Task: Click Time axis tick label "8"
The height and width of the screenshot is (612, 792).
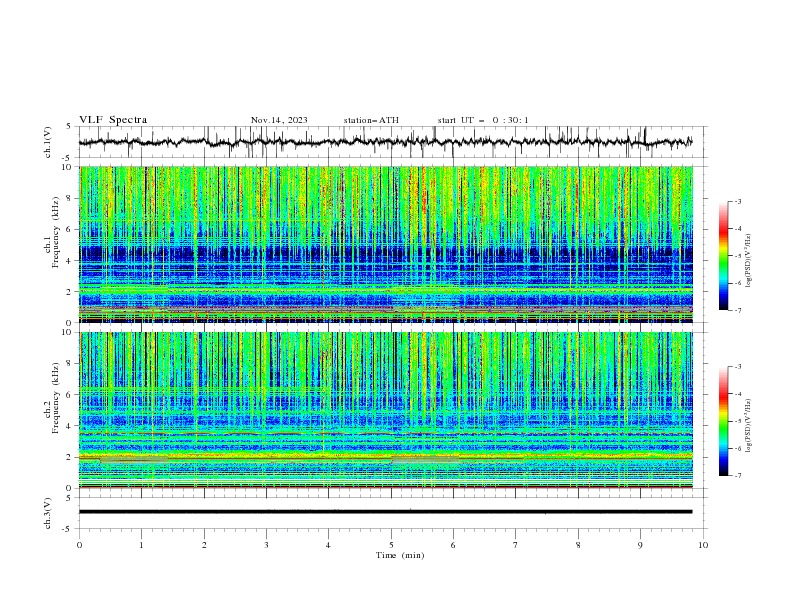Action: (578, 545)
